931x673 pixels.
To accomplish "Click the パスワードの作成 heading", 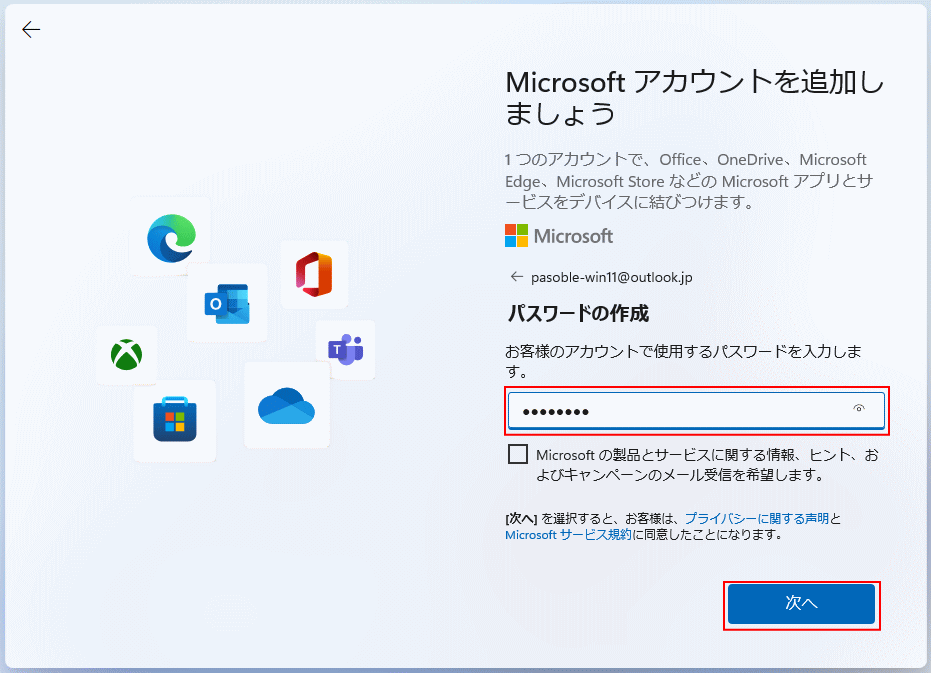I will (x=578, y=314).
